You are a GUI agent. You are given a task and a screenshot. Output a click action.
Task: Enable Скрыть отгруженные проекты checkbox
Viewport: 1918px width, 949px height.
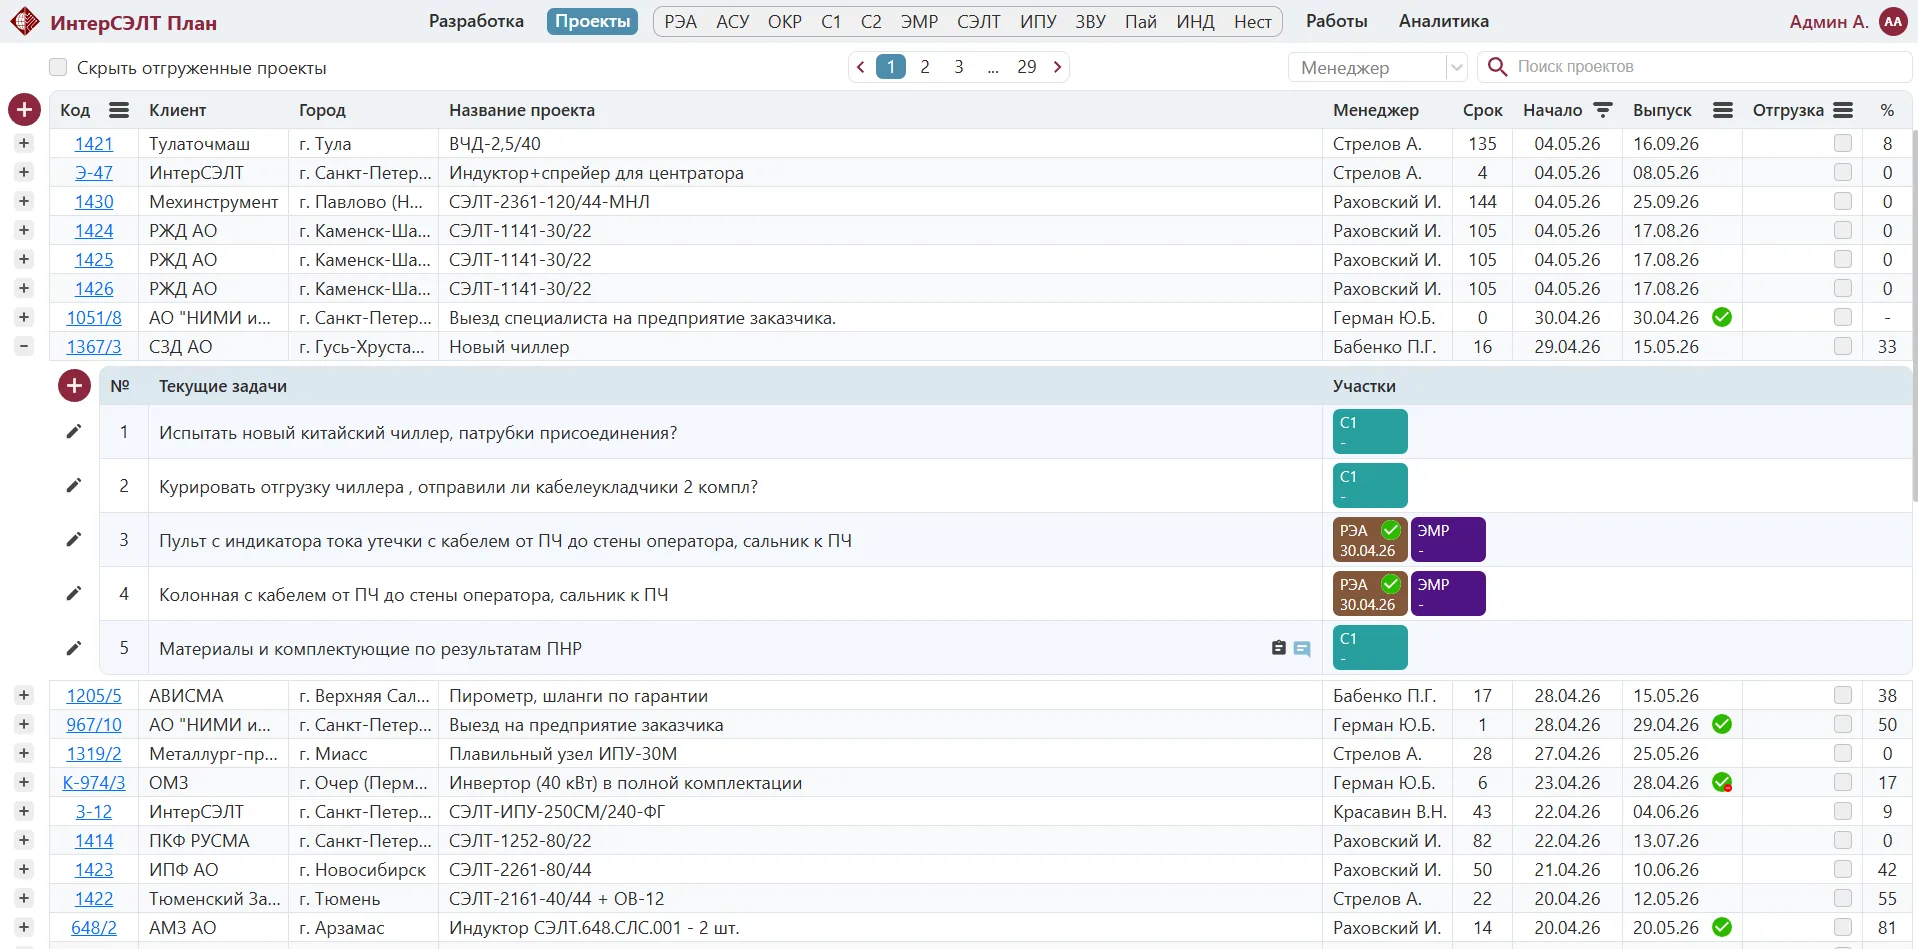(x=58, y=67)
